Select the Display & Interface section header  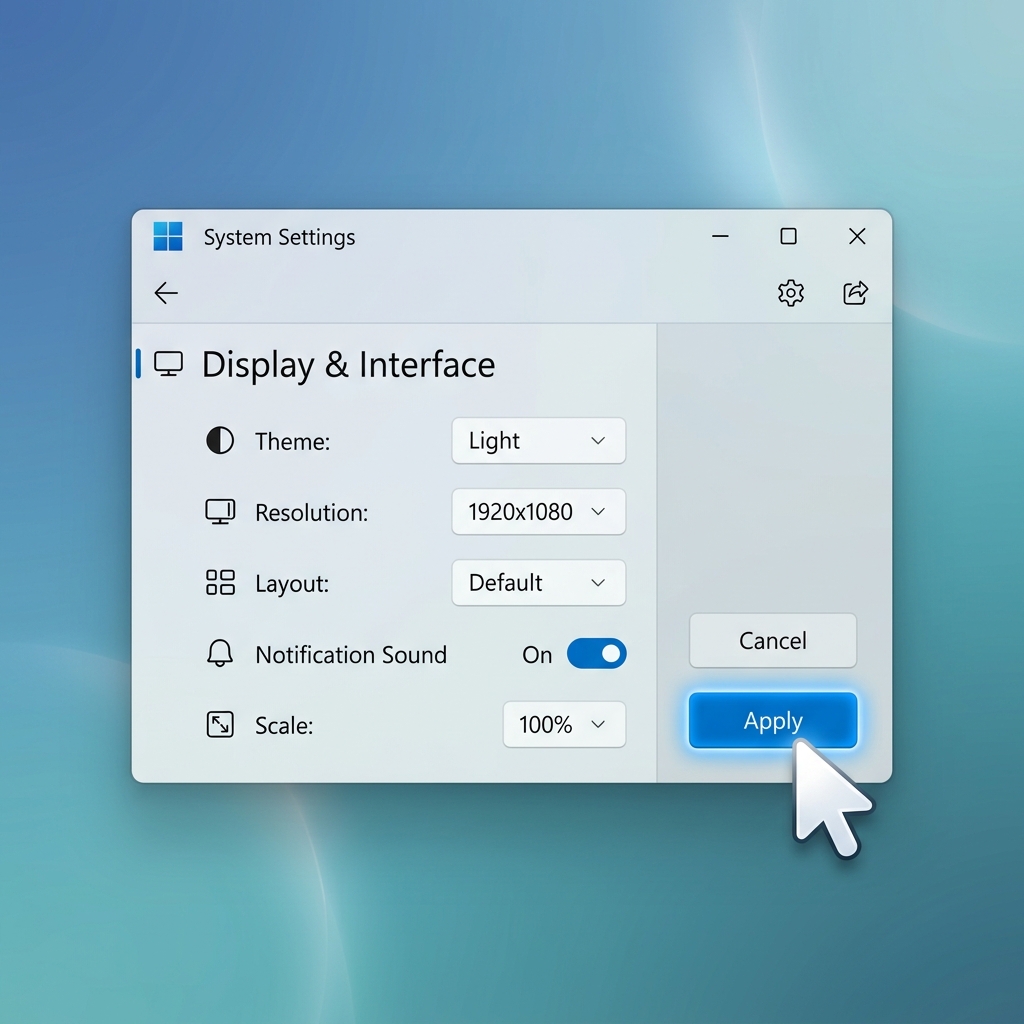click(348, 364)
